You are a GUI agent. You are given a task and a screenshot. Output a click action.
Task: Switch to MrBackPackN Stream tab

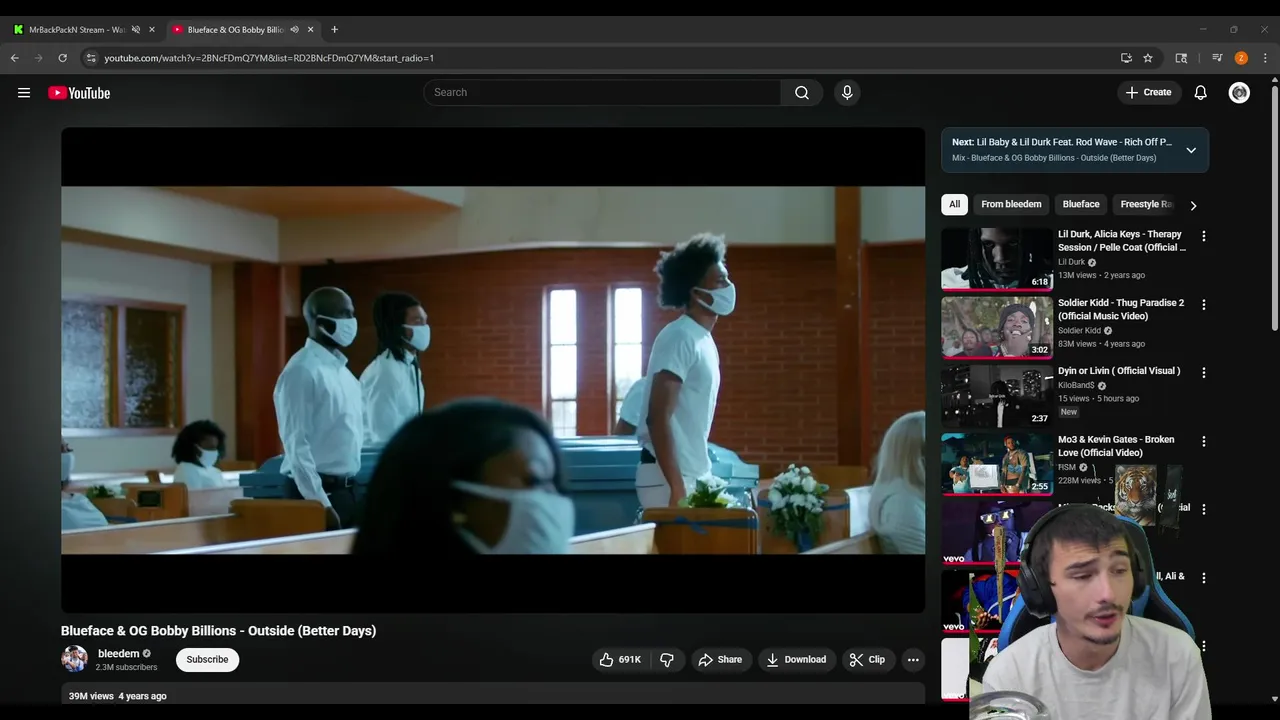coord(77,30)
